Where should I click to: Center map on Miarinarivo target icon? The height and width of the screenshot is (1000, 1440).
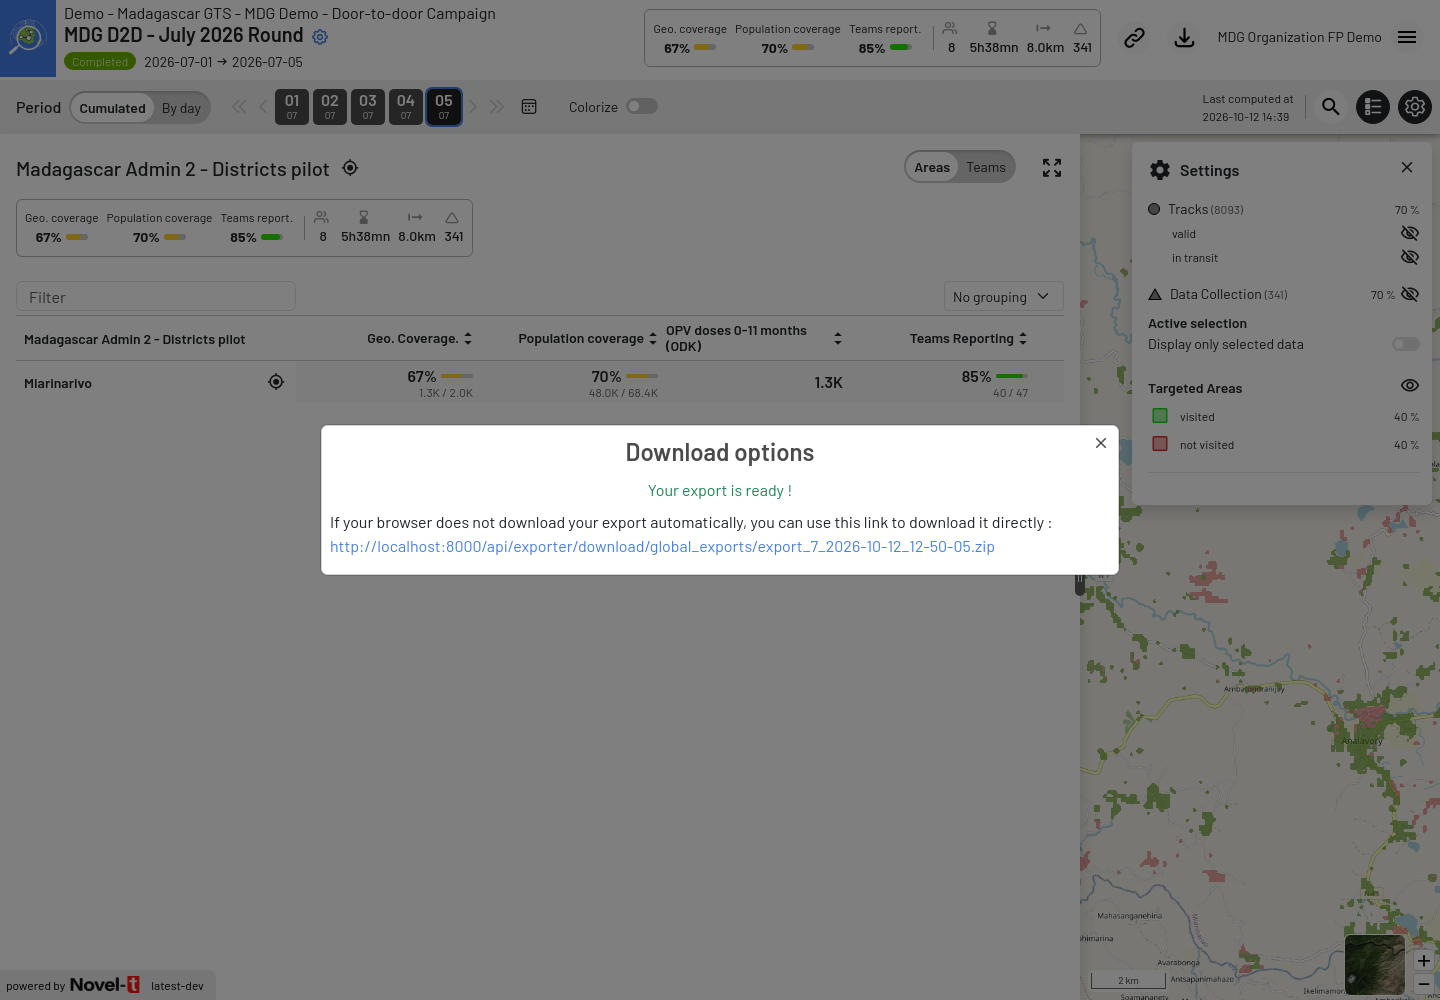pyautogui.click(x=276, y=382)
